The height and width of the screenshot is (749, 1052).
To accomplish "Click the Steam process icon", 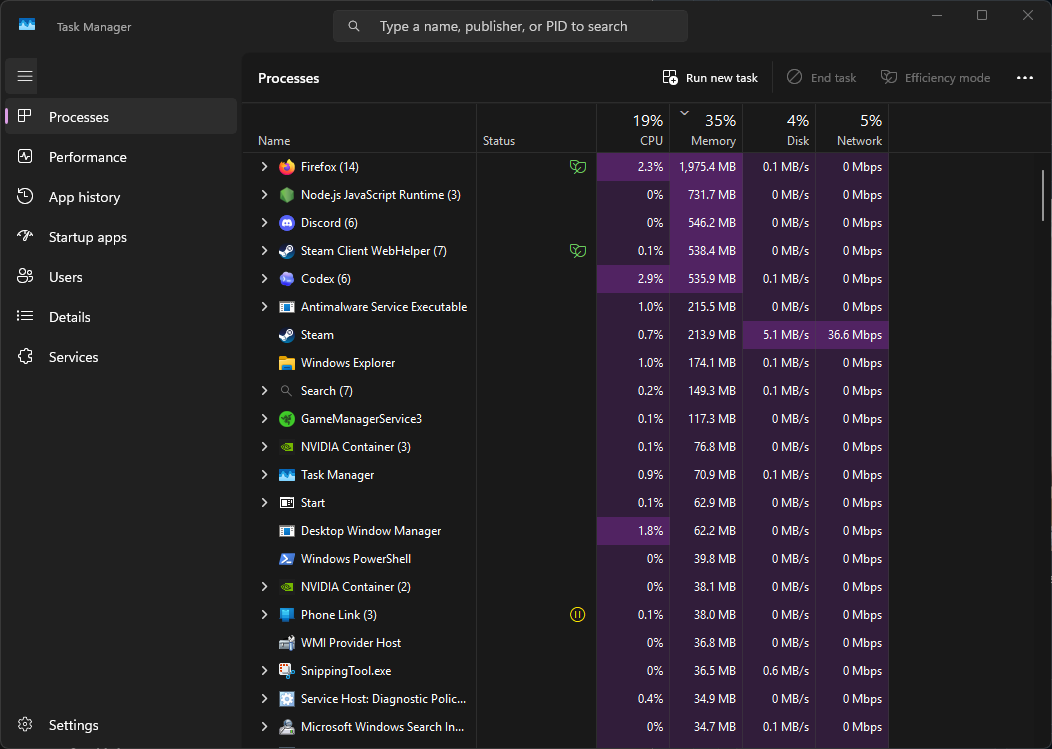I will coord(286,335).
